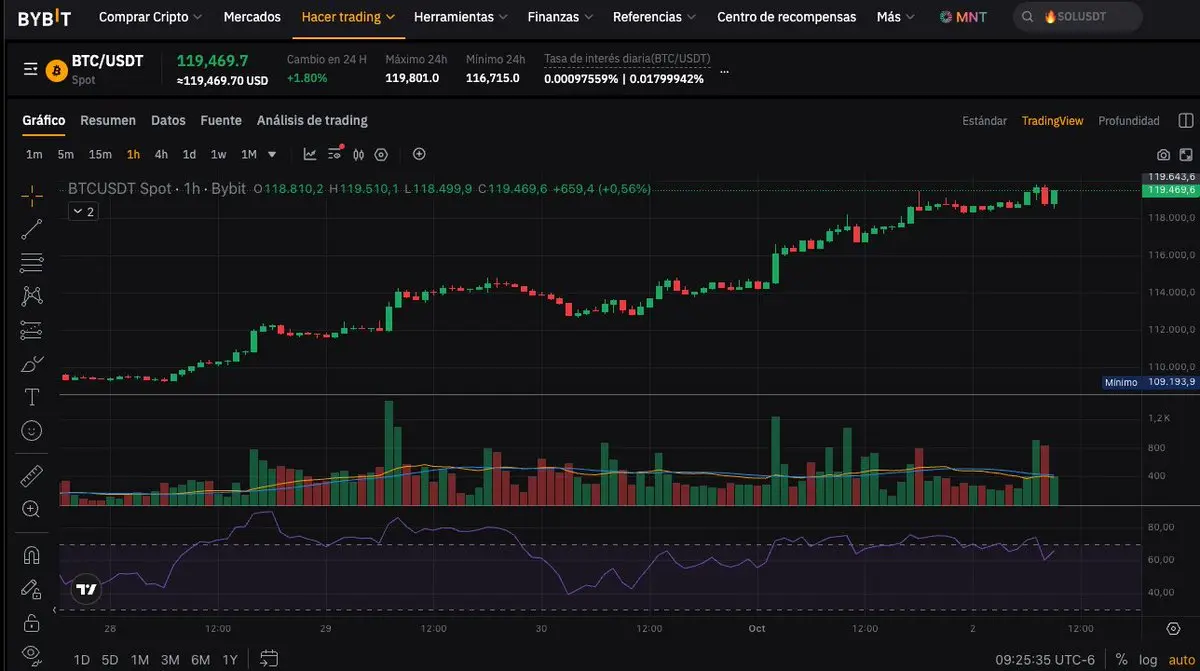Hide all drawings with eye icon
Viewport: 1200px width, 671px height.
[32, 655]
